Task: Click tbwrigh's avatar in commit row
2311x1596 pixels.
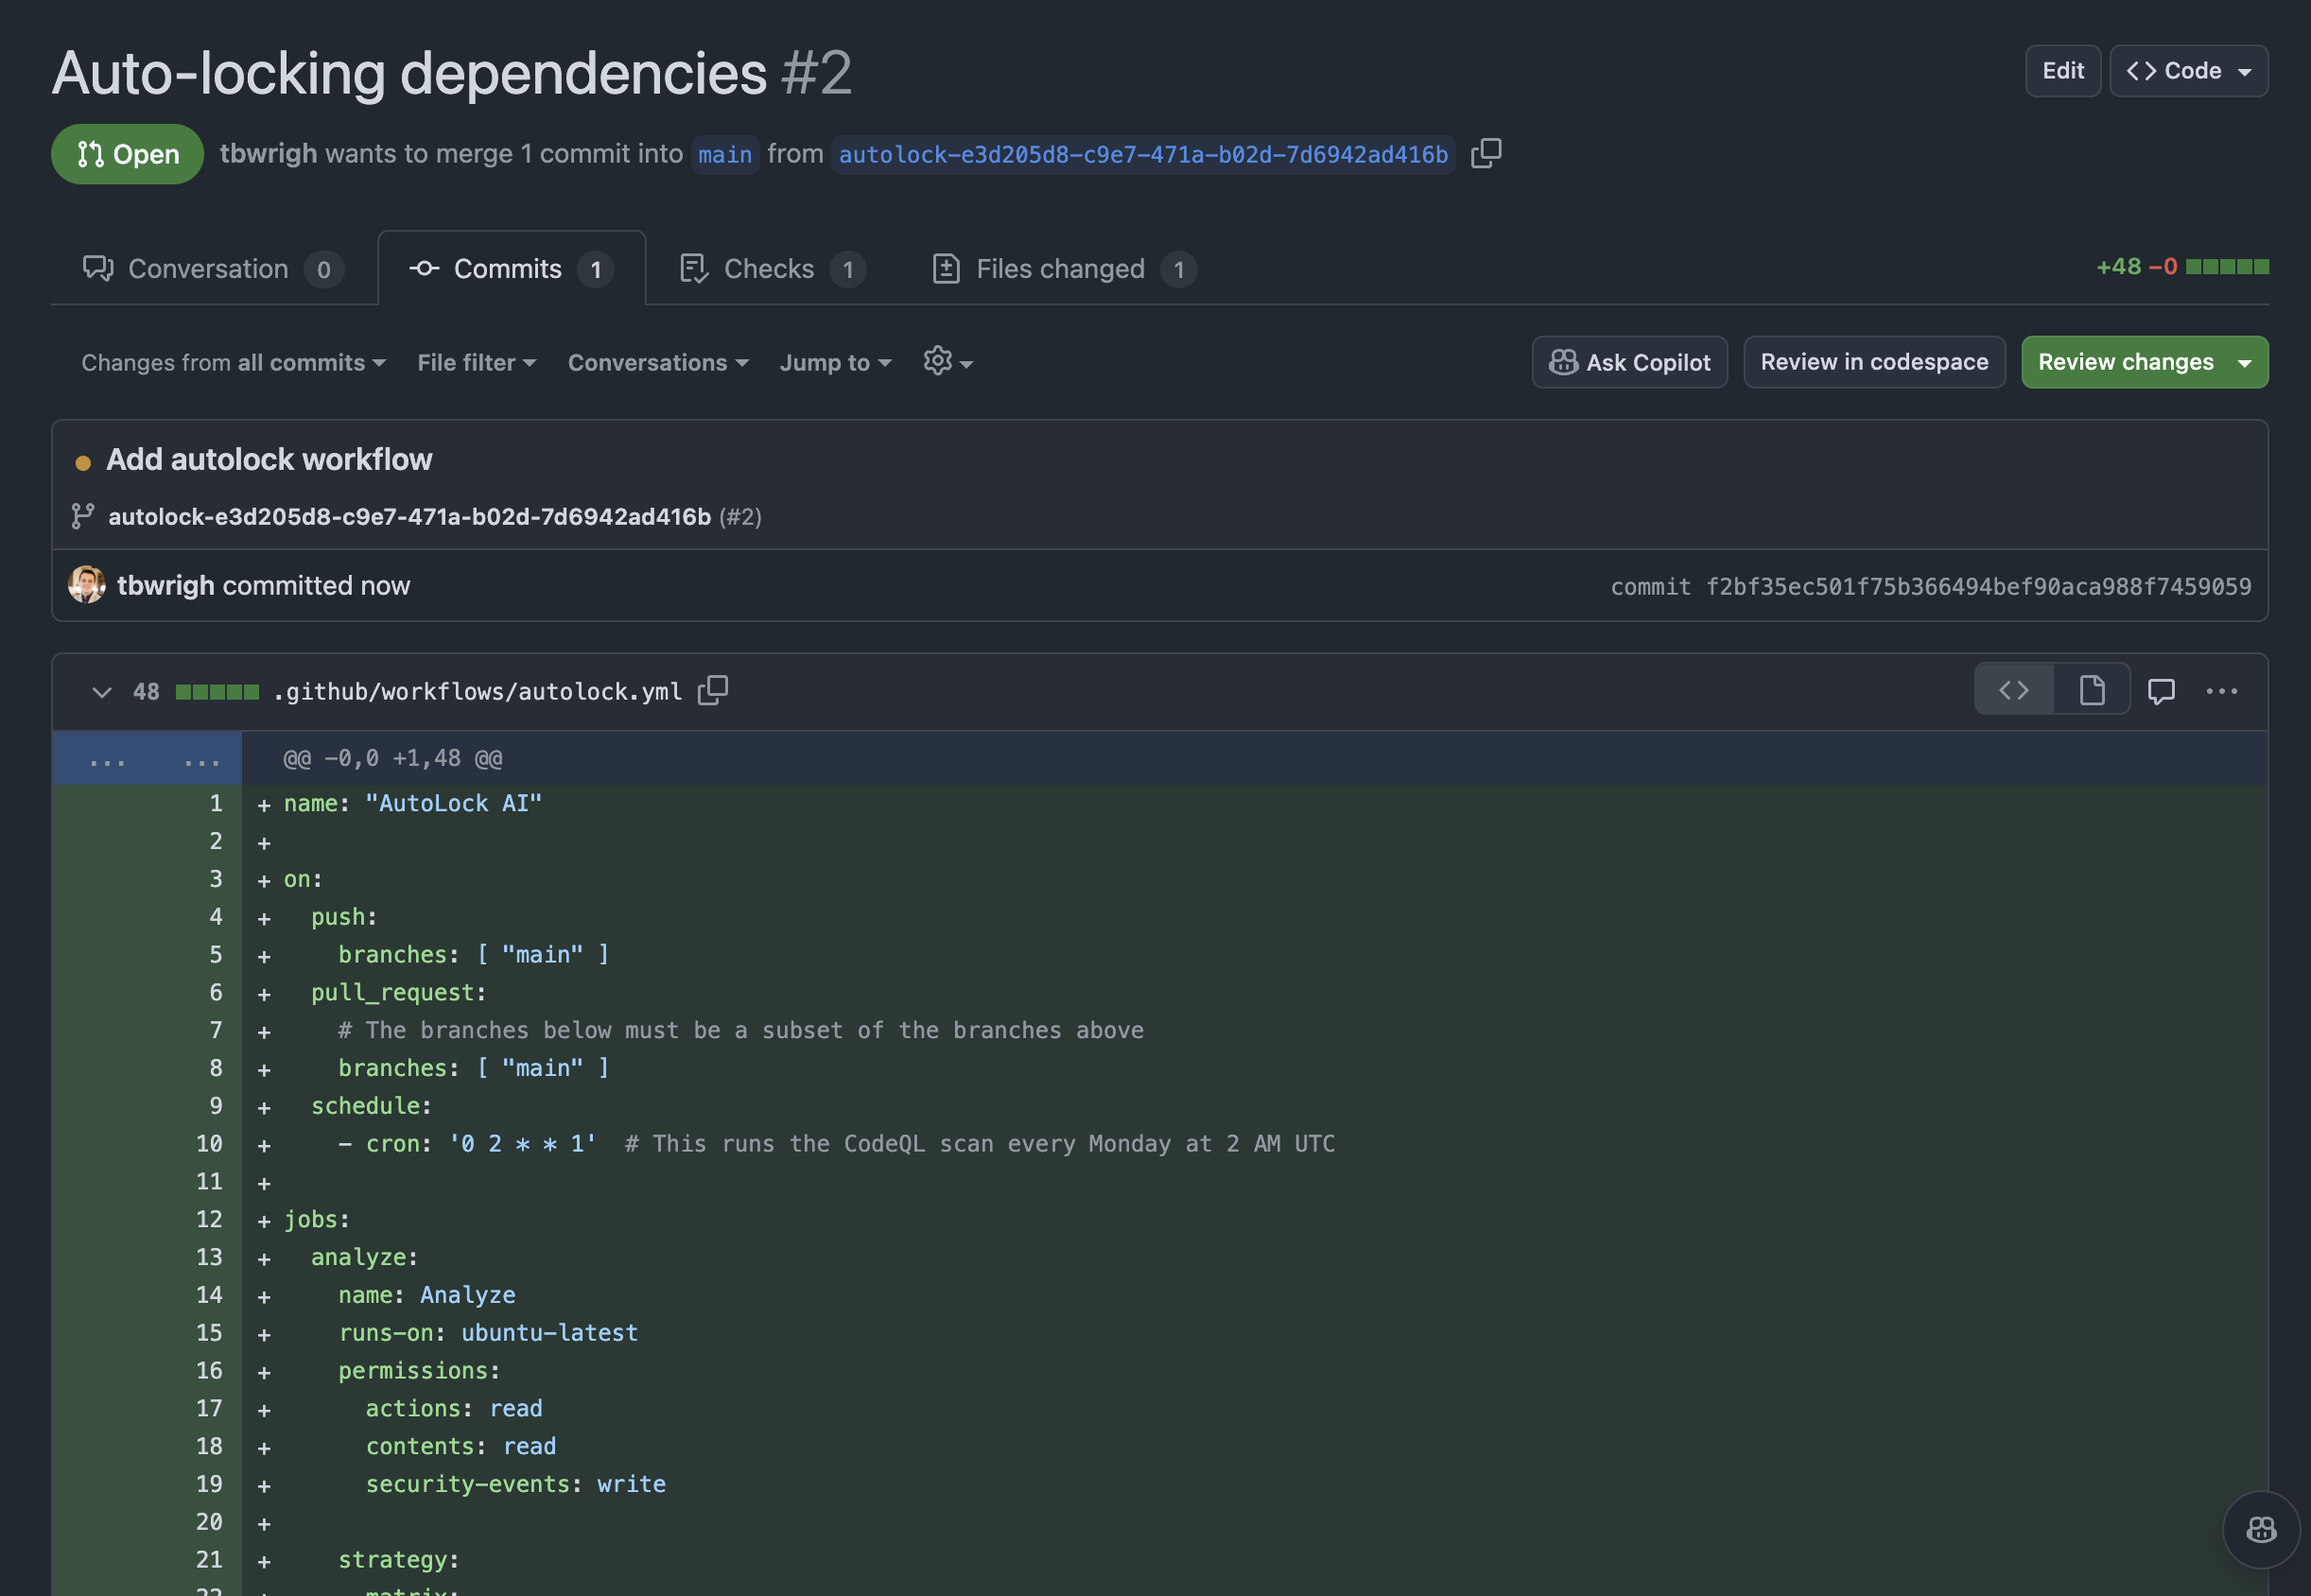Action: 87,585
